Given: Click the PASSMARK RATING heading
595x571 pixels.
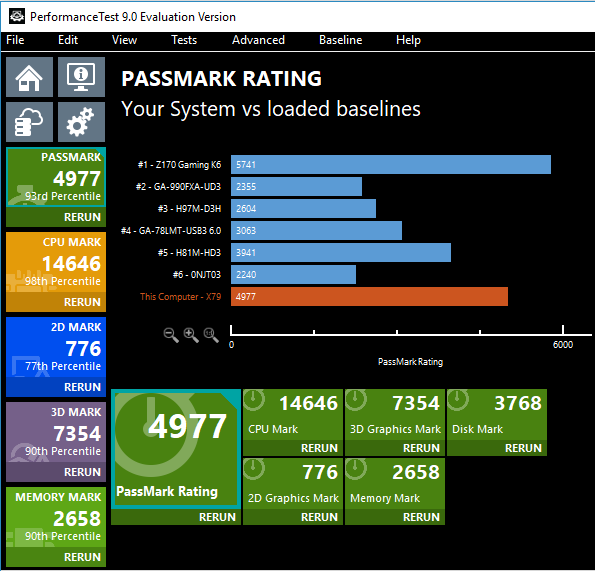Looking at the screenshot, I should coord(222,79).
